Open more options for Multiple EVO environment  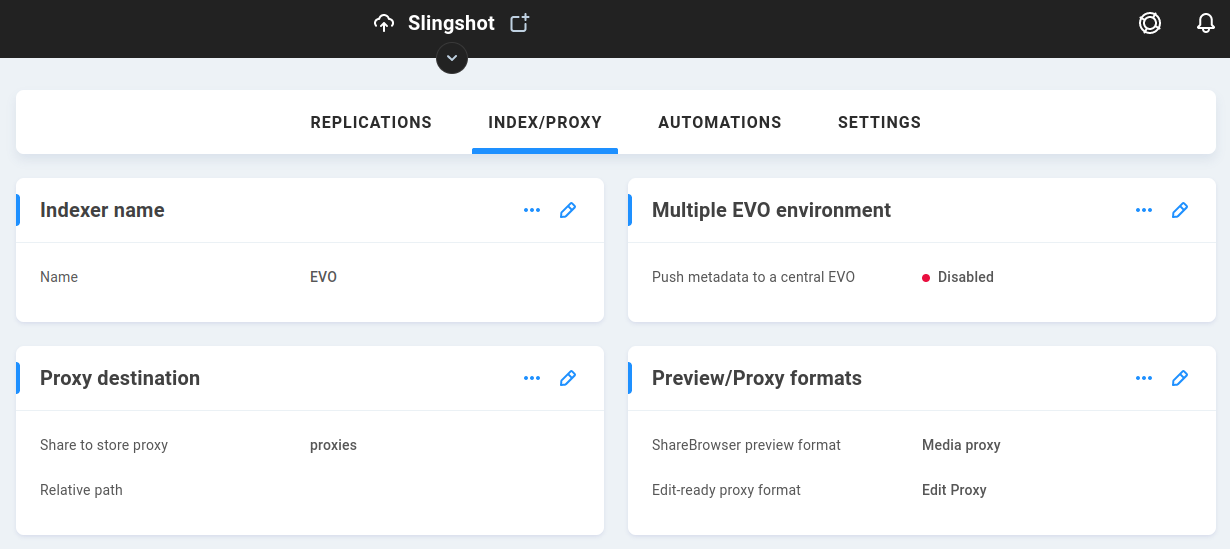[1144, 210]
